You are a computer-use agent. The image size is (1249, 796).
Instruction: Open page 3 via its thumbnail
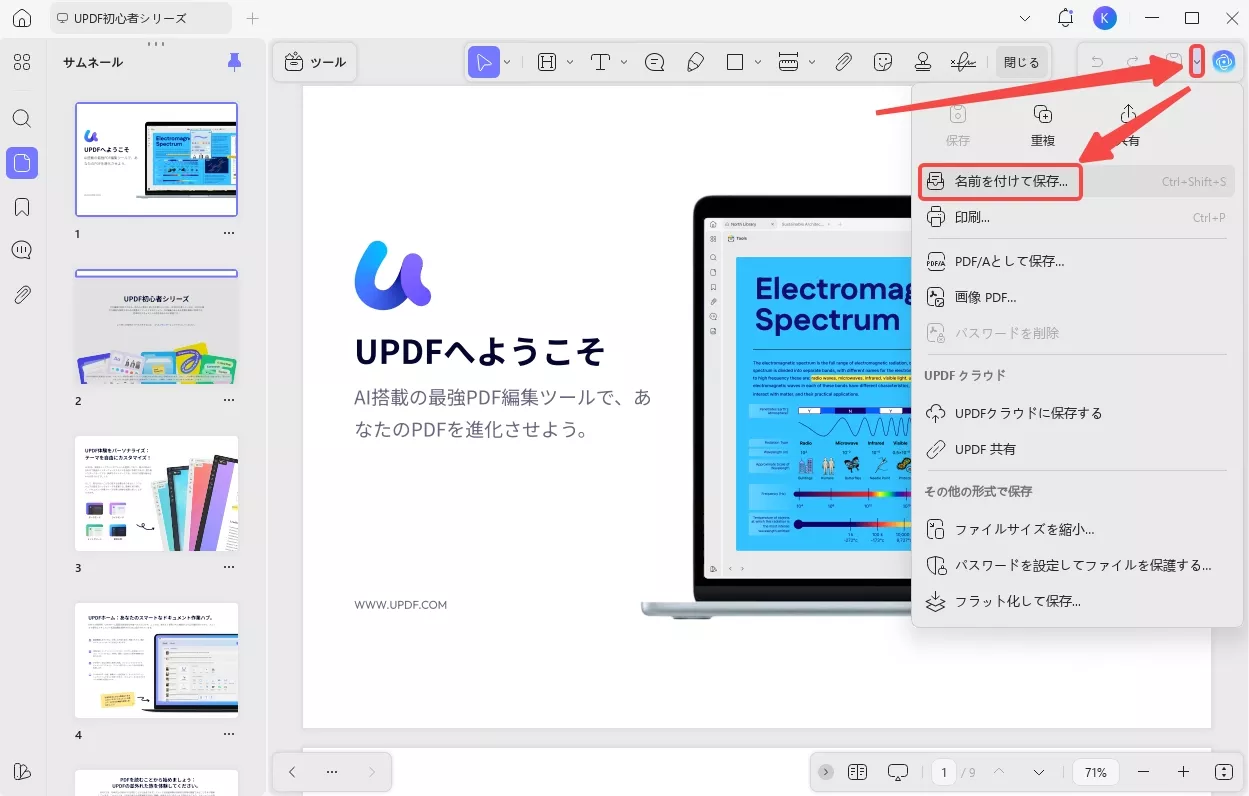point(156,494)
